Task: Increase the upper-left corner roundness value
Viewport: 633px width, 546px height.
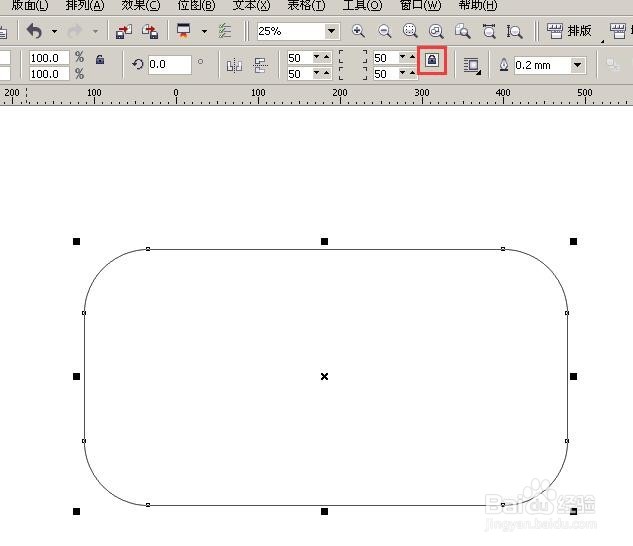Action: click(x=327, y=57)
